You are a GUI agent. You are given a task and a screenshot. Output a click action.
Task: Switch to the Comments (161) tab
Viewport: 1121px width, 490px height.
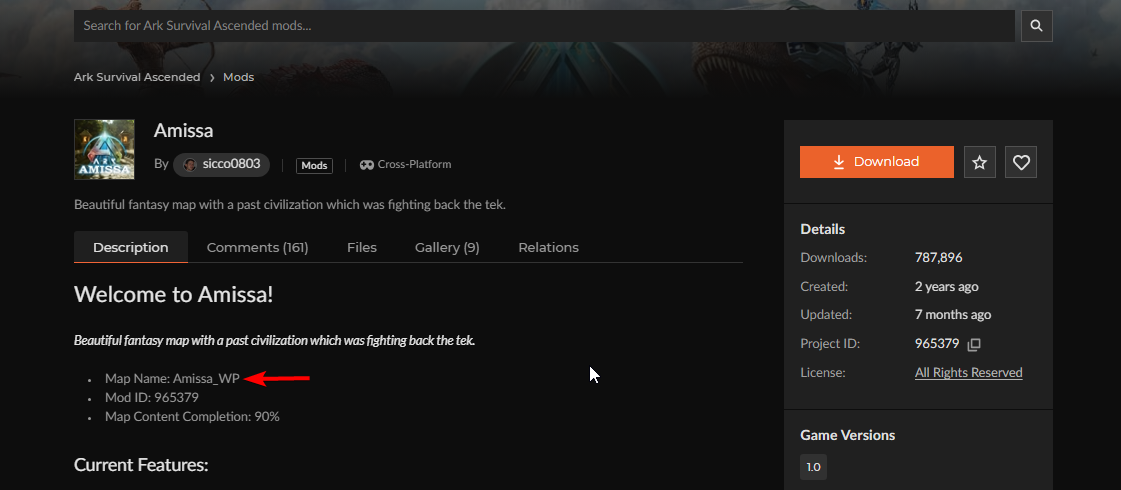257,247
